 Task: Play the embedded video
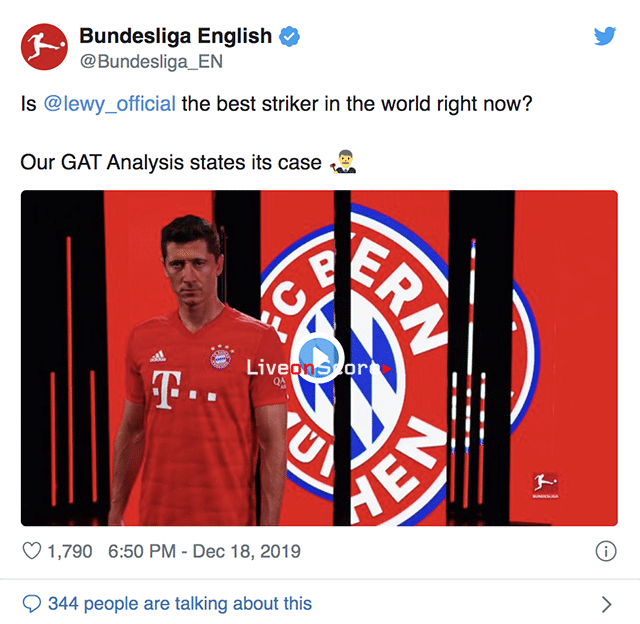point(318,358)
